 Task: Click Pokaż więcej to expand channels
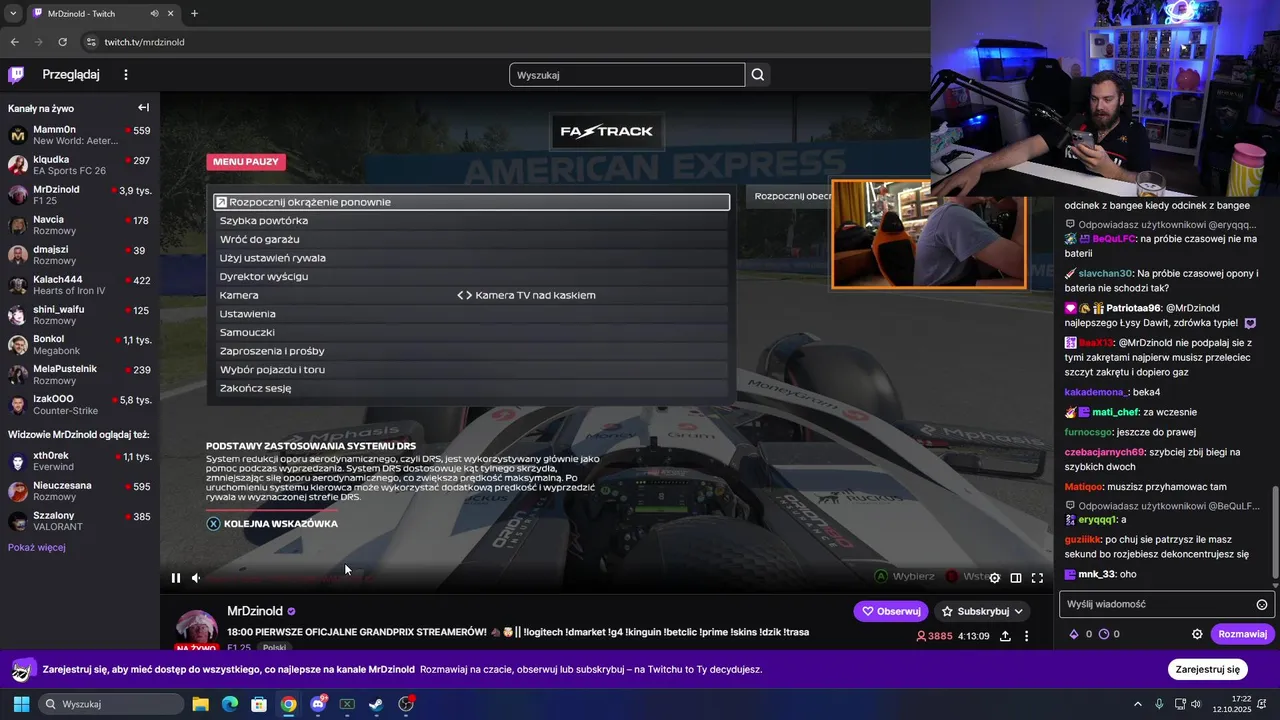pyautogui.click(x=37, y=547)
